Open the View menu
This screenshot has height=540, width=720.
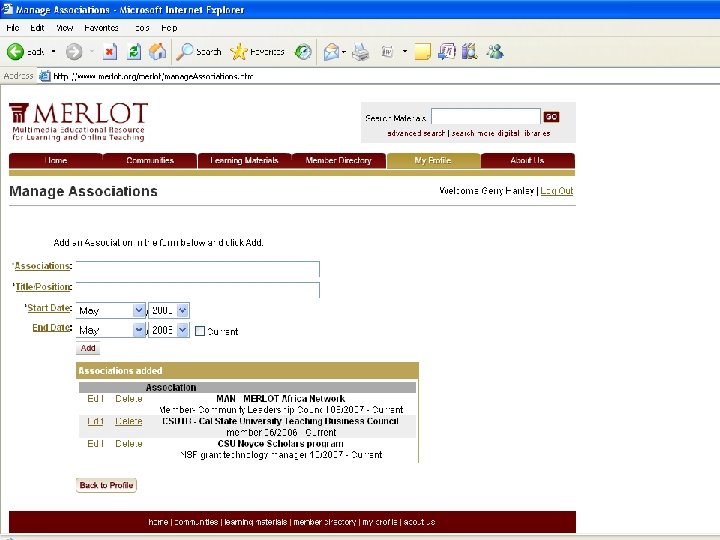click(x=65, y=28)
